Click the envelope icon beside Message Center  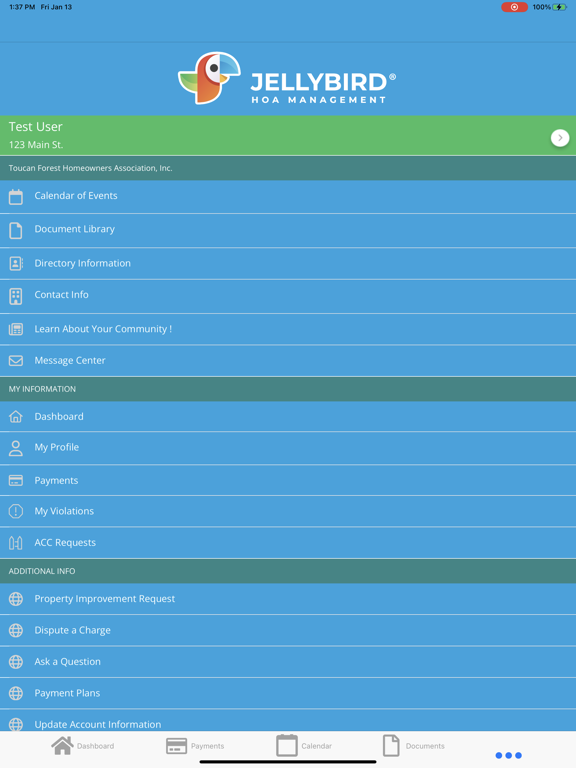coord(16,360)
